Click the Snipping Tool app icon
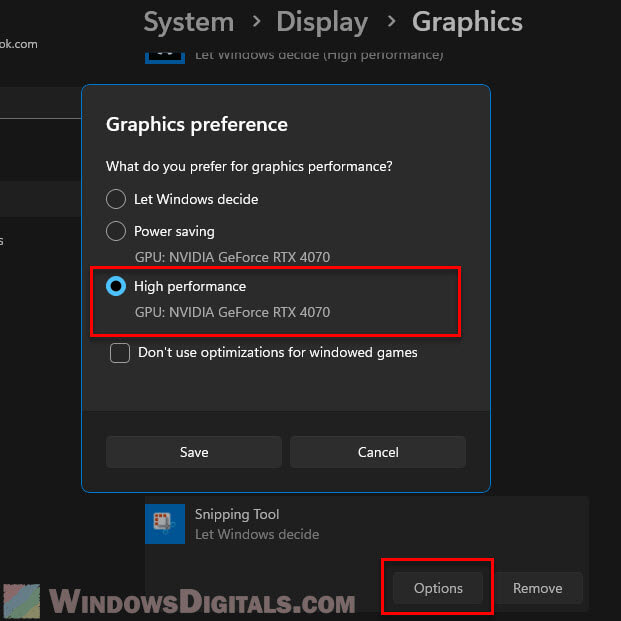621x621 pixels. click(165, 524)
